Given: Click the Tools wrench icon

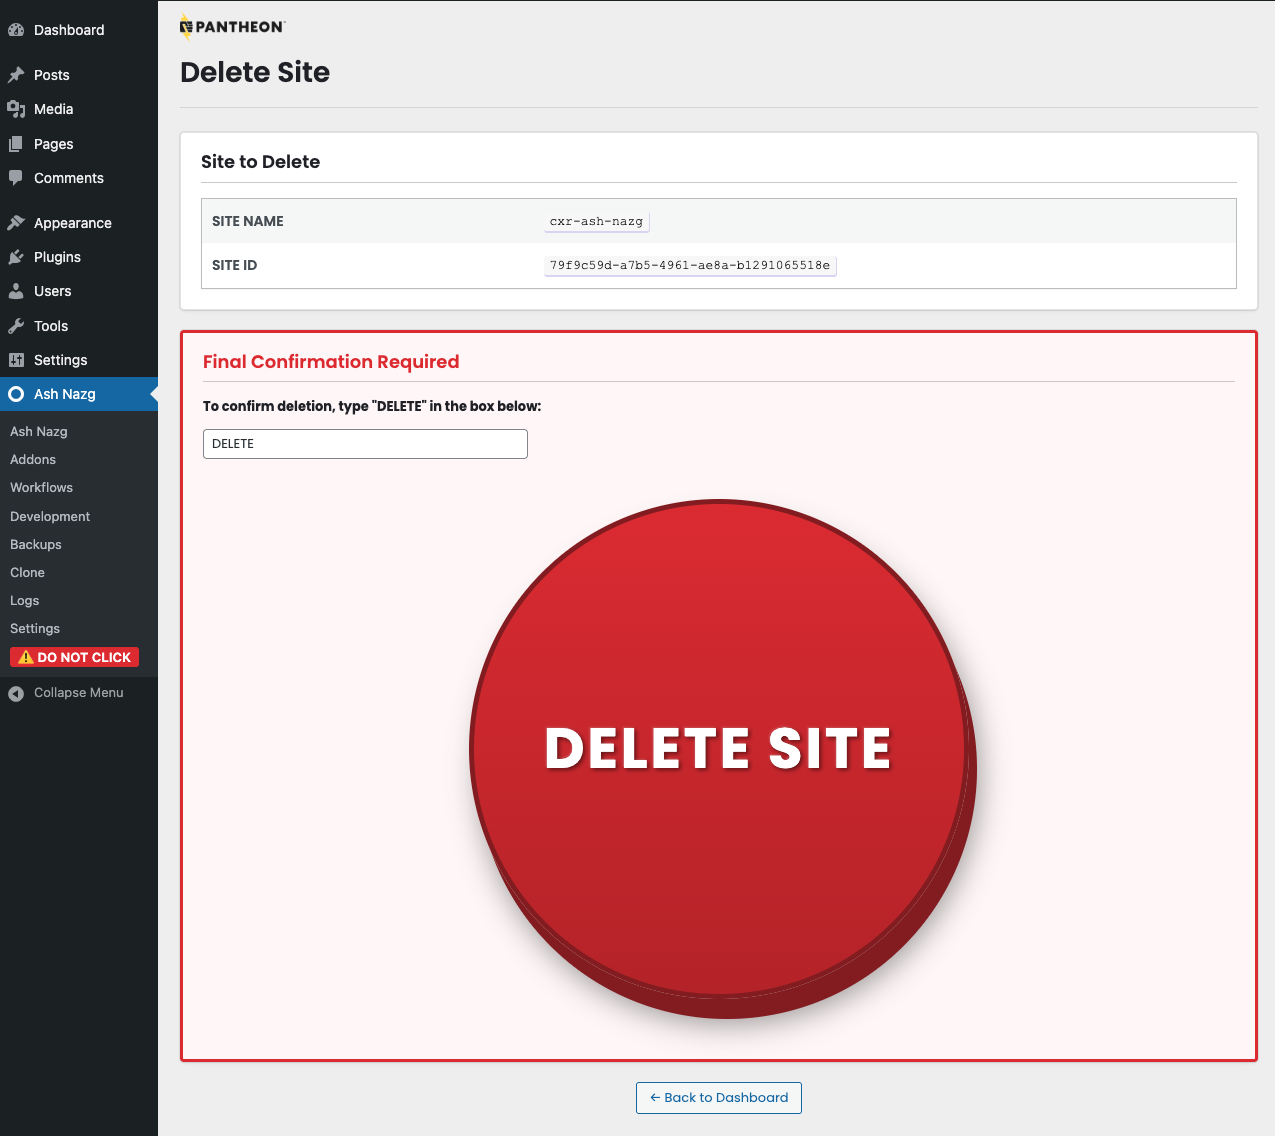Looking at the screenshot, I should (x=16, y=326).
